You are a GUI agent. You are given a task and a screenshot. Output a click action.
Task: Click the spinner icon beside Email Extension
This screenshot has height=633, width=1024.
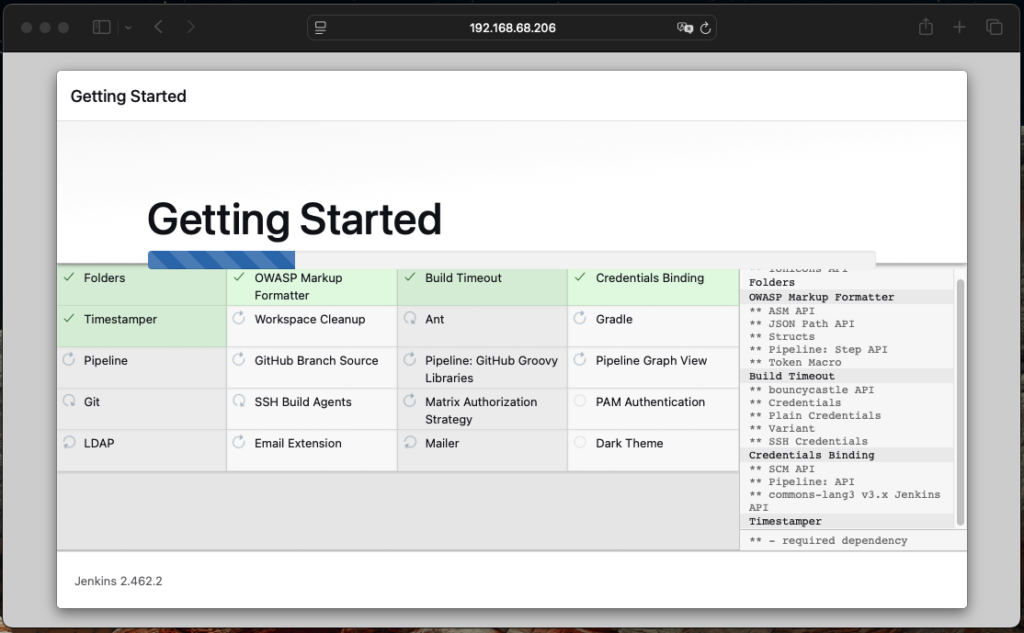[x=239, y=442]
